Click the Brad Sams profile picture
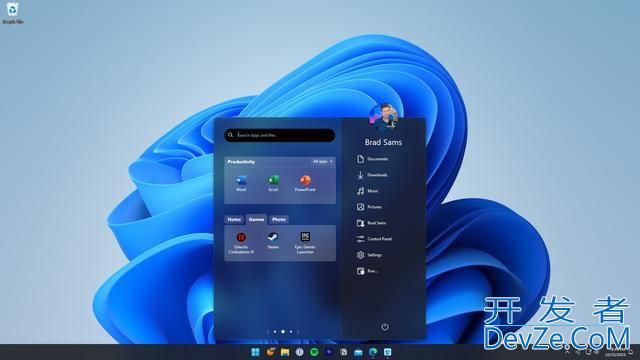The image size is (640, 360). pos(384,117)
